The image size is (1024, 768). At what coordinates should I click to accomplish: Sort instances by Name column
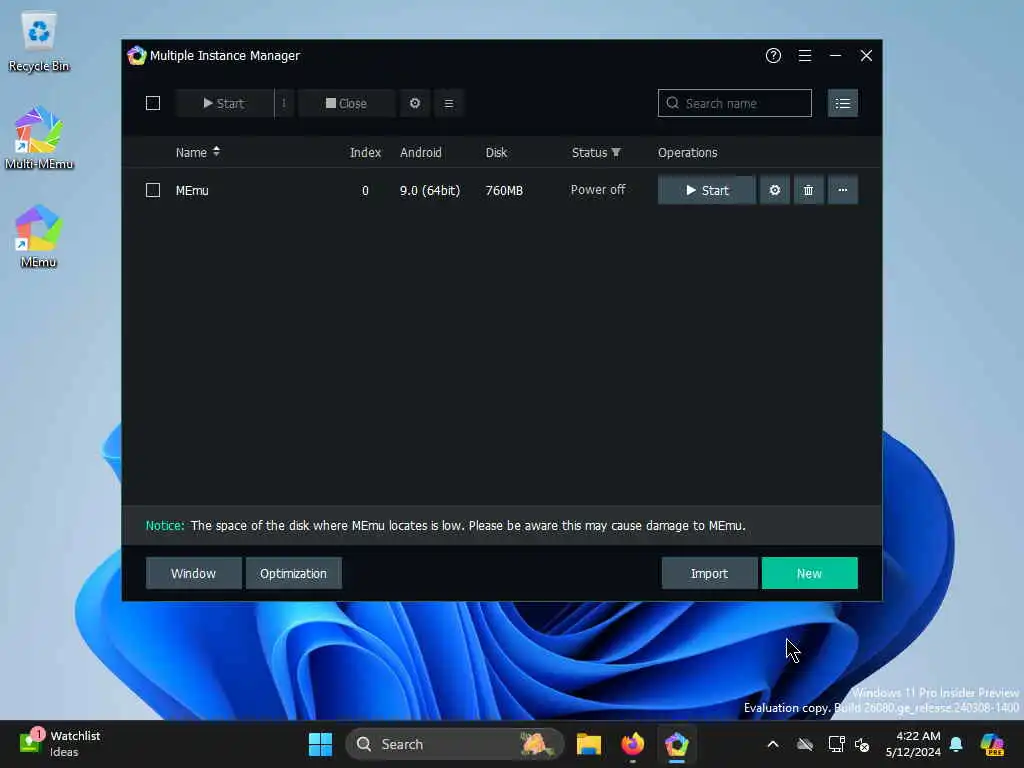pos(198,152)
